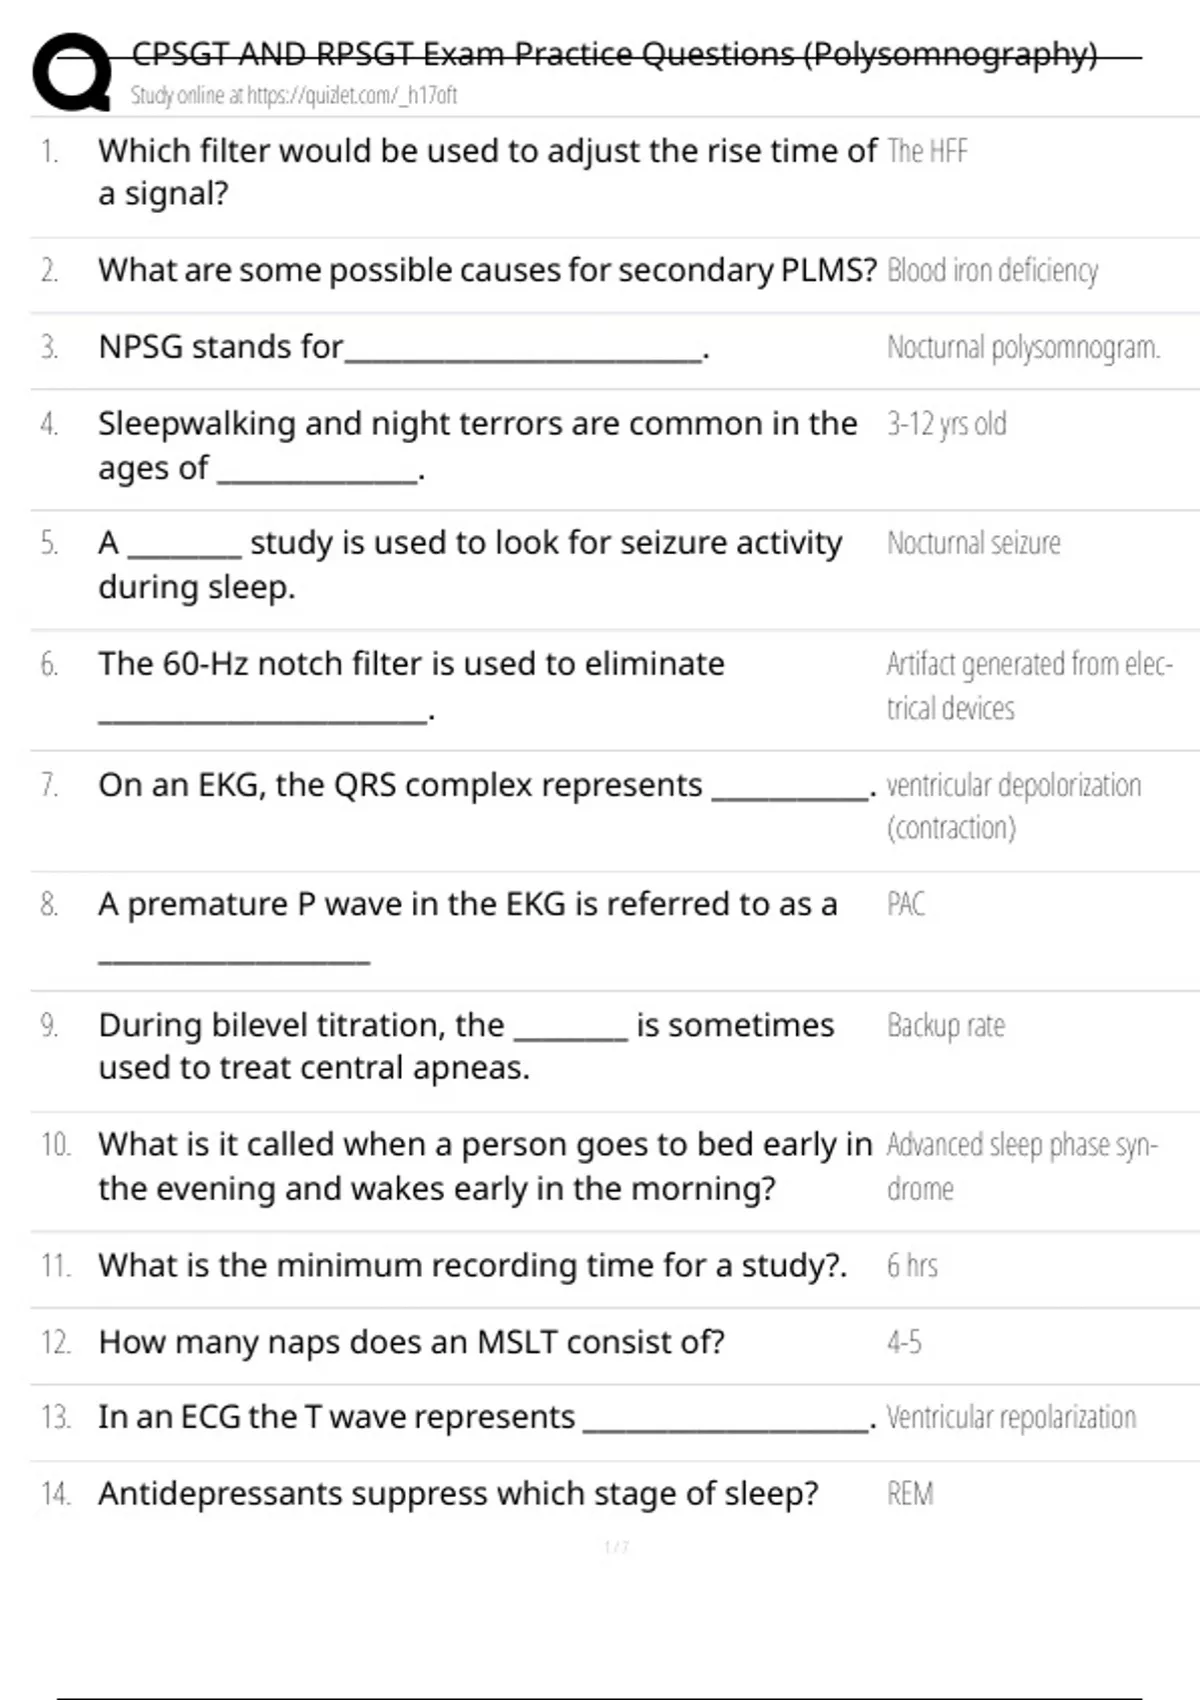
Task: Click the Quizlet Q logo icon
Action: (x=72, y=70)
